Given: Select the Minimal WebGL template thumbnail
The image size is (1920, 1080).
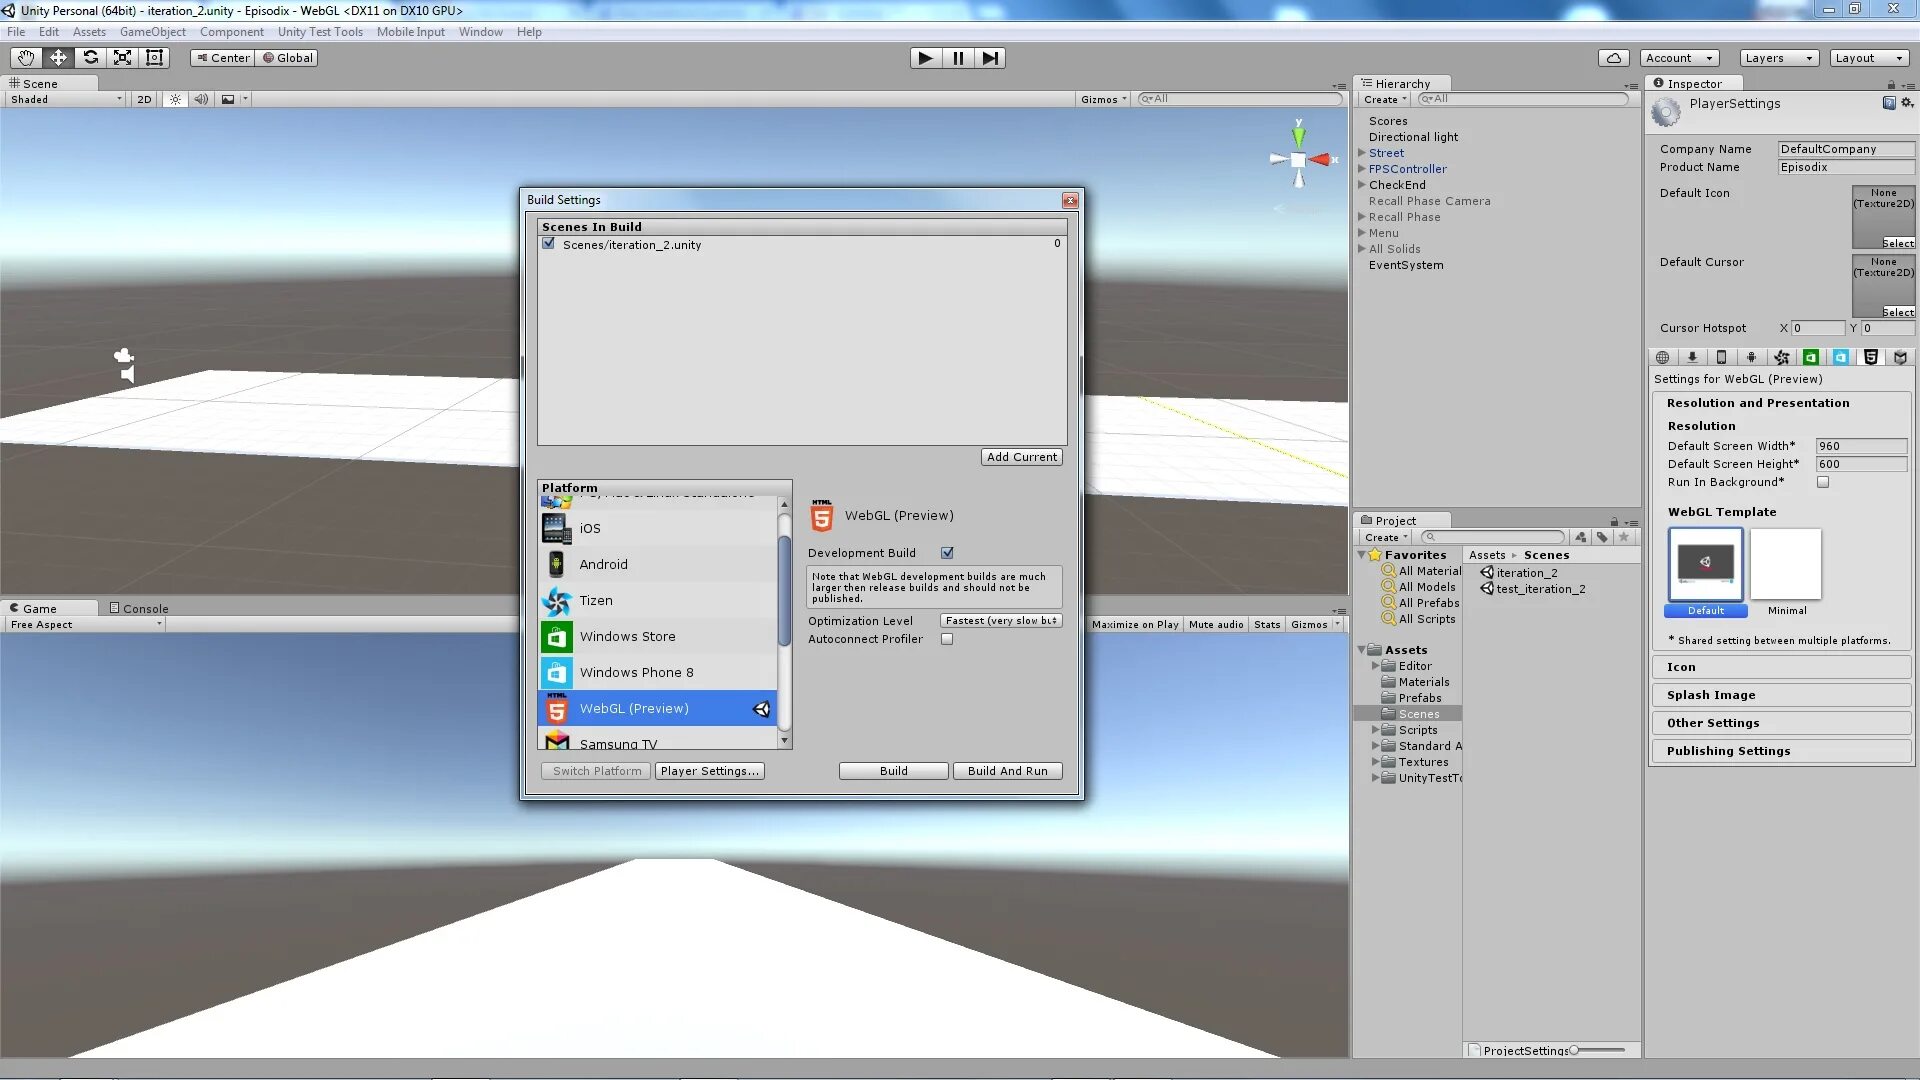Looking at the screenshot, I should 1786,565.
